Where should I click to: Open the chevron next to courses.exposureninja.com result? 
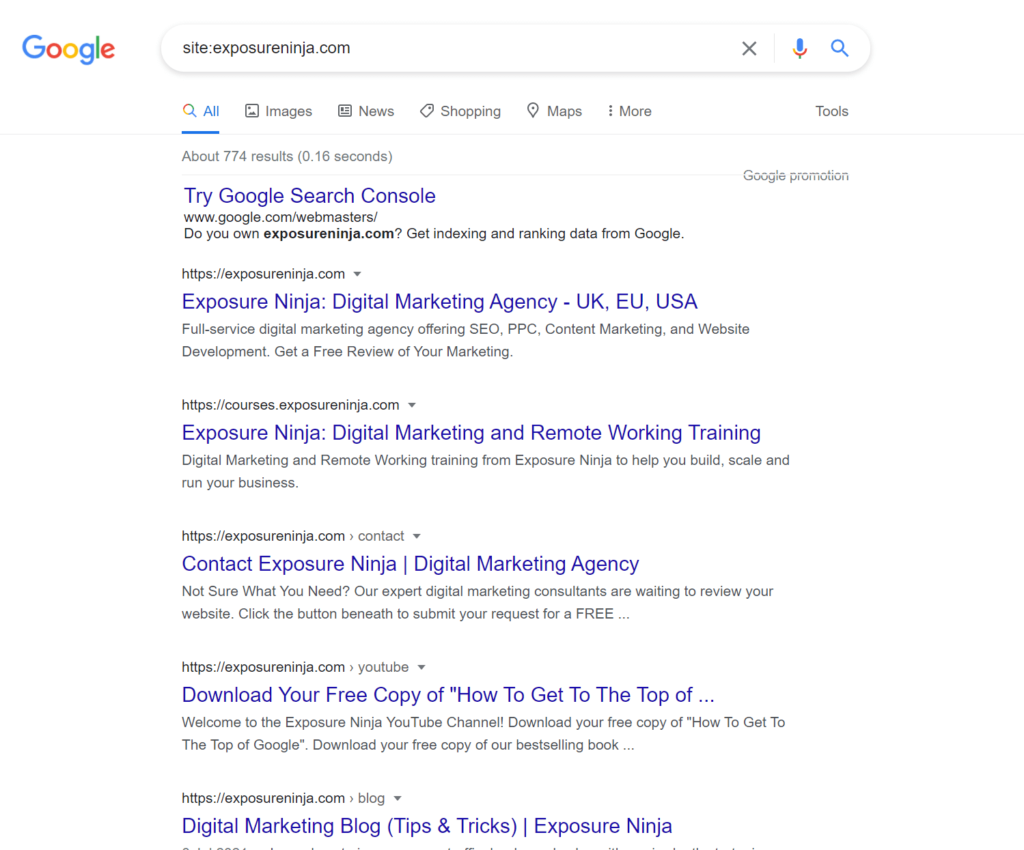[x=412, y=405]
